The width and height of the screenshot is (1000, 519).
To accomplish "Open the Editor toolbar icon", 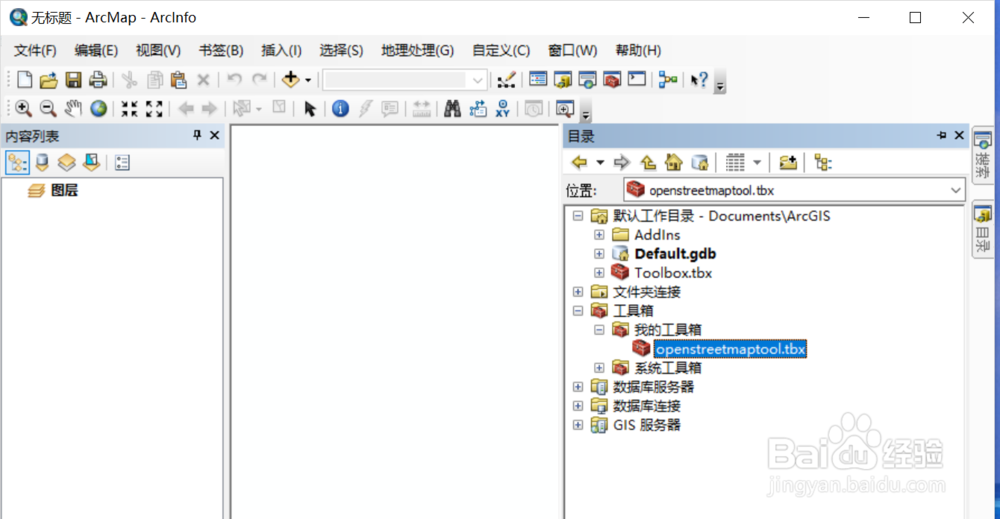I will click(506, 80).
